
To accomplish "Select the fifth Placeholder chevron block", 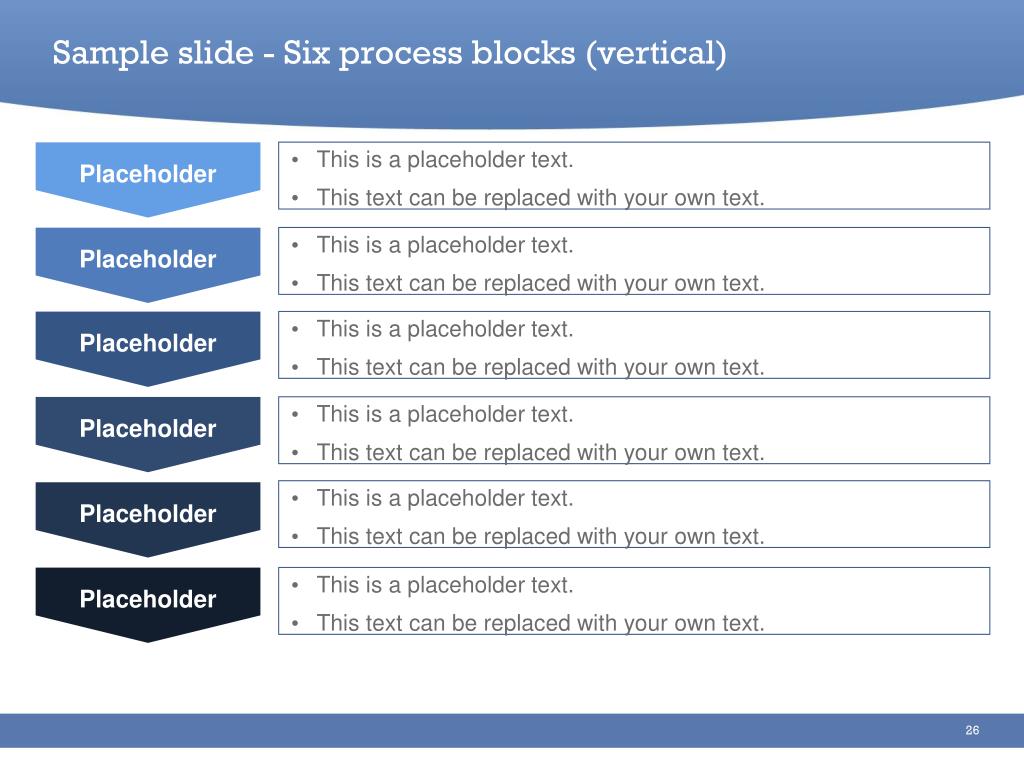I will [148, 519].
